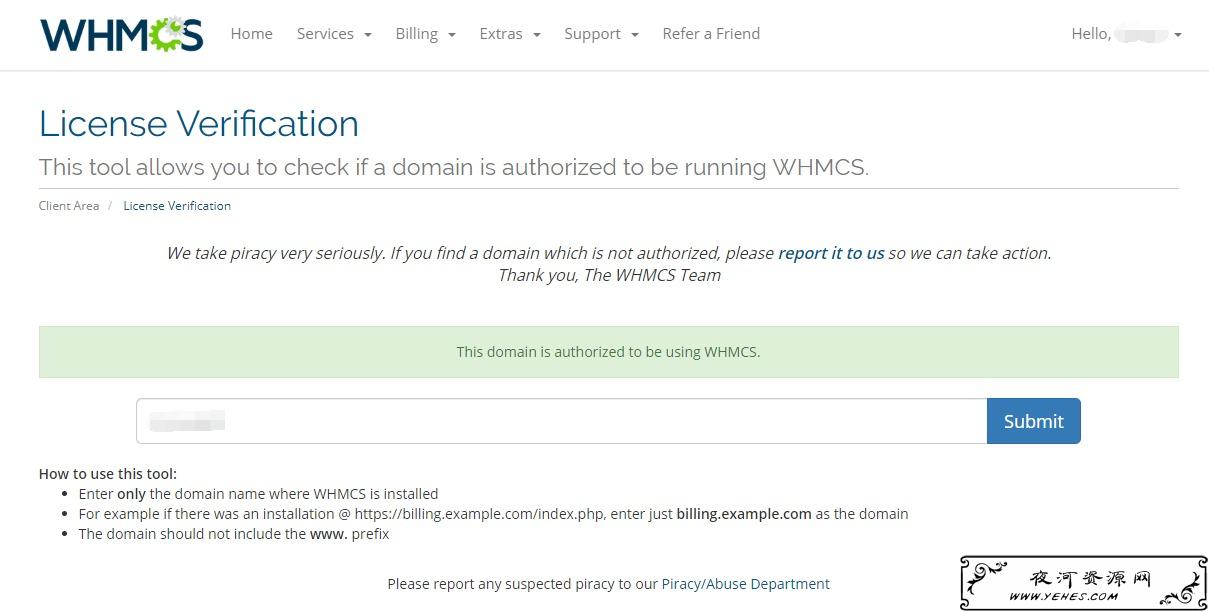This screenshot has width=1209, height=612.
Task: Click the blue Submit button
Action: coord(1033,421)
